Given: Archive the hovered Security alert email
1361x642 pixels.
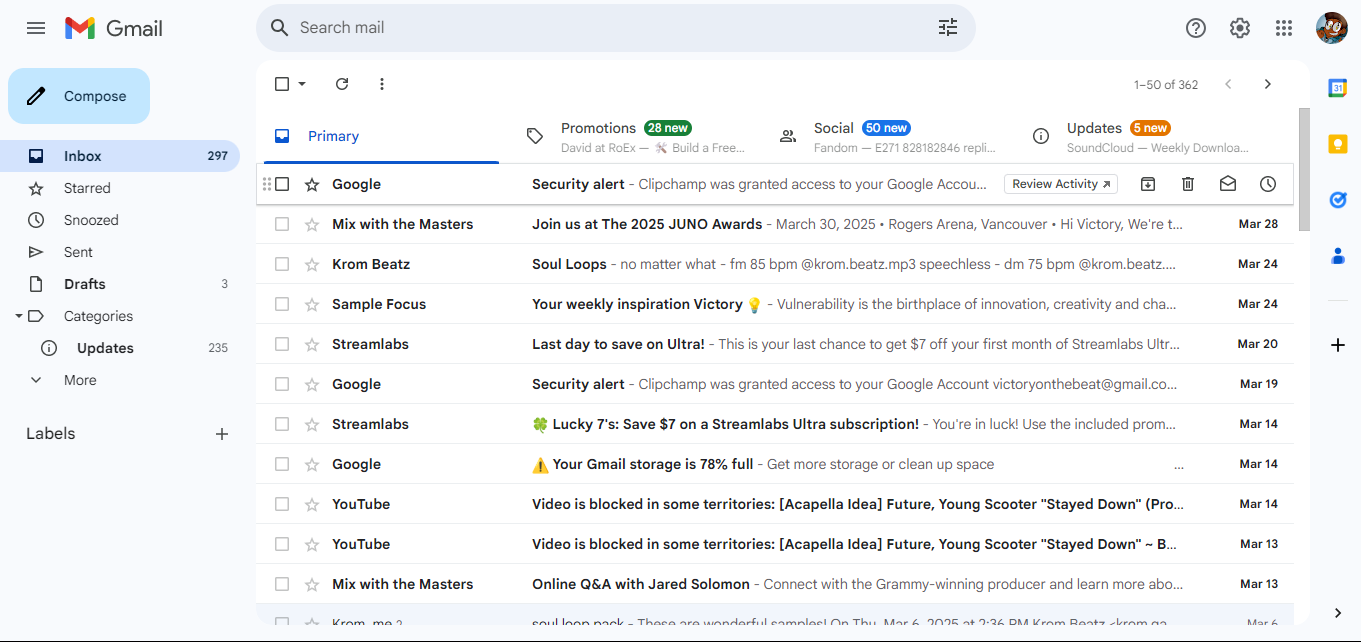Looking at the screenshot, I should coord(1148,184).
